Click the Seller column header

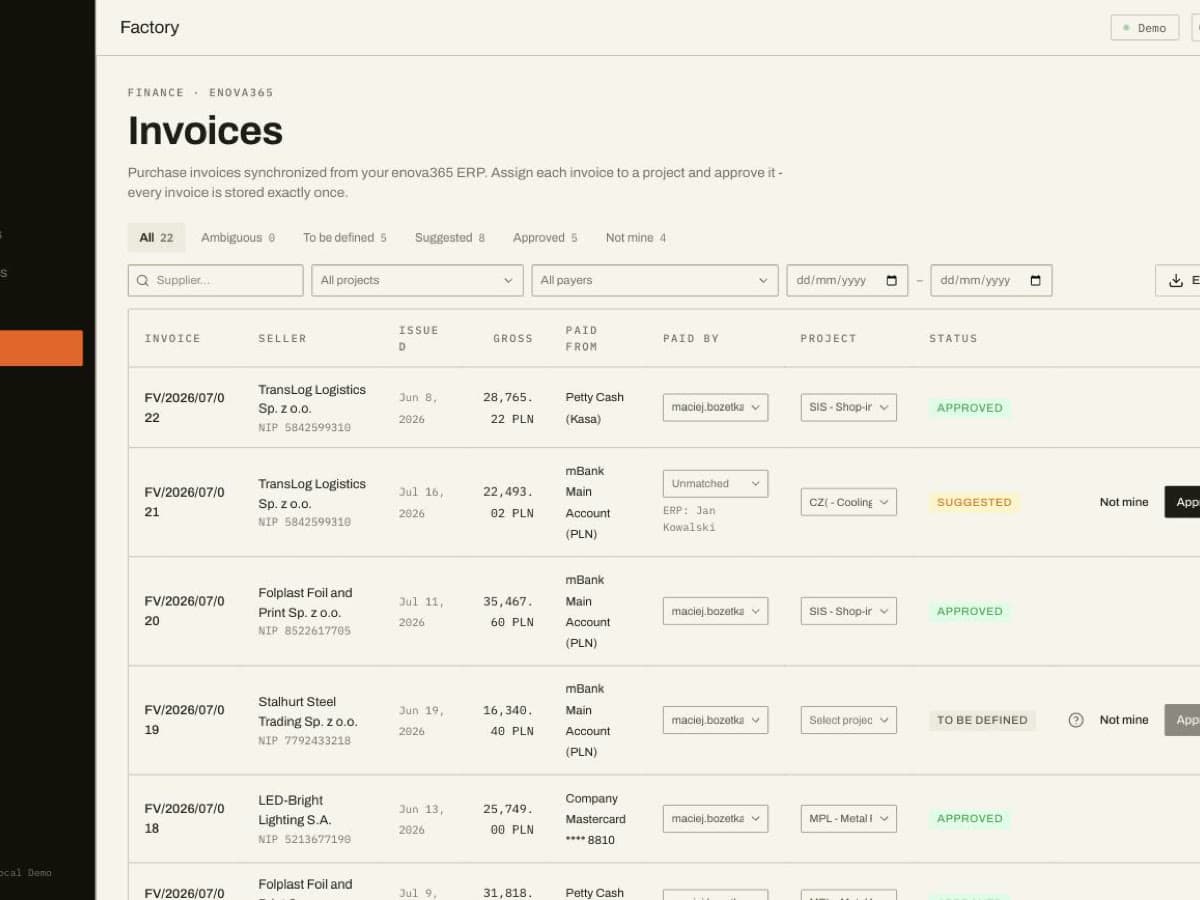pos(282,339)
